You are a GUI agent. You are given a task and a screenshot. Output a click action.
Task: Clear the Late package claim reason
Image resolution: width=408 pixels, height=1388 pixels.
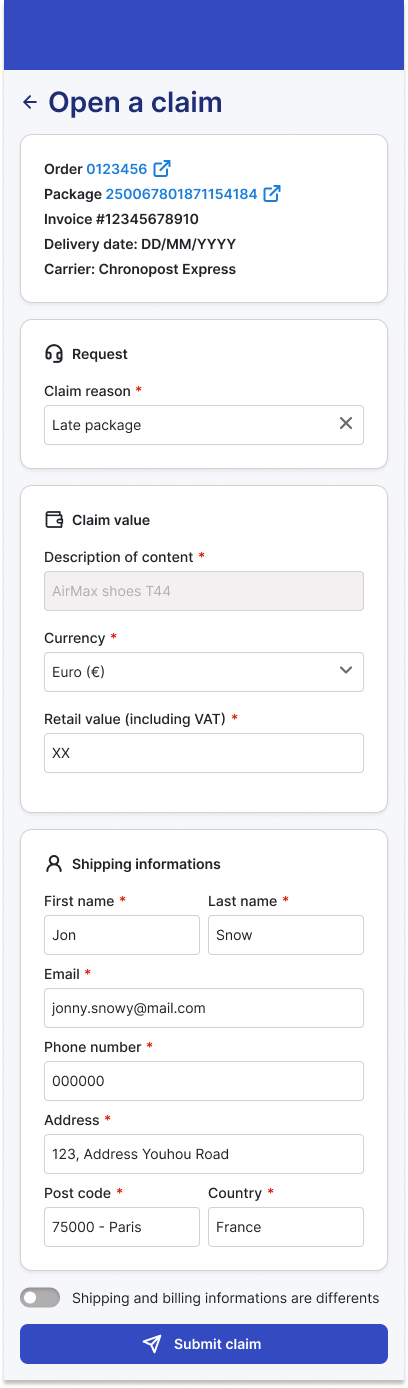tap(346, 424)
